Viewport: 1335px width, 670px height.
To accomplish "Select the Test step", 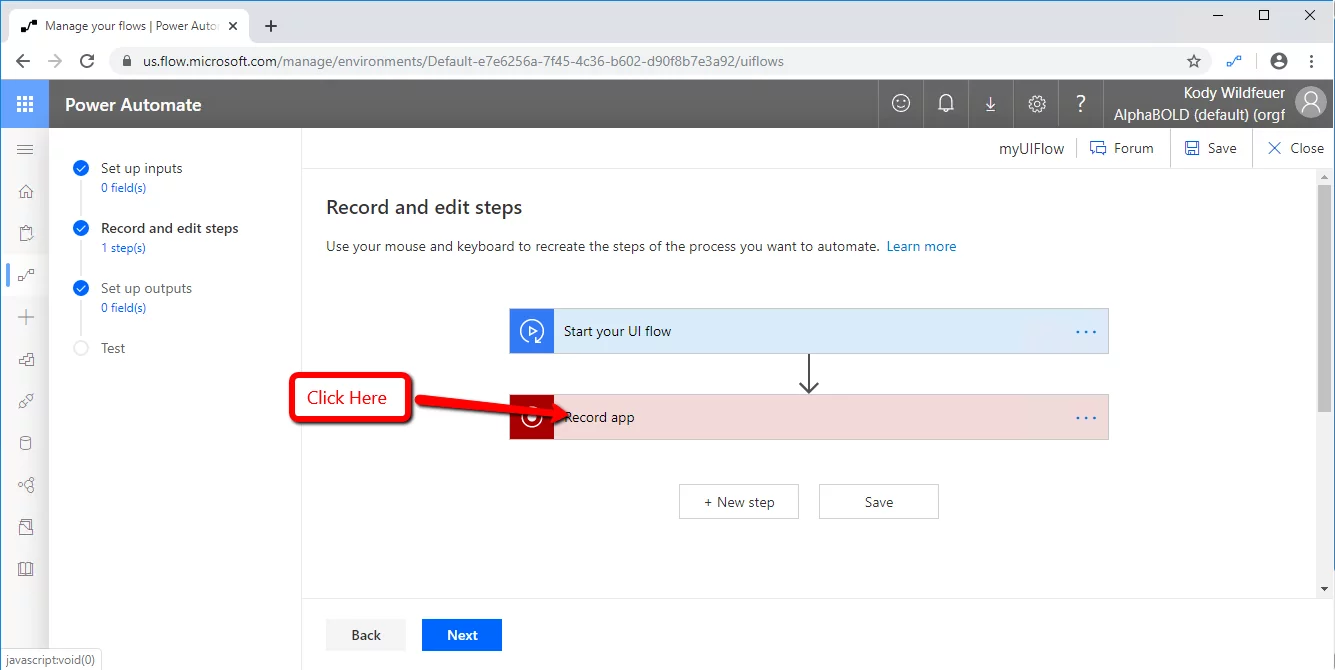I will (x=113, y=348).
